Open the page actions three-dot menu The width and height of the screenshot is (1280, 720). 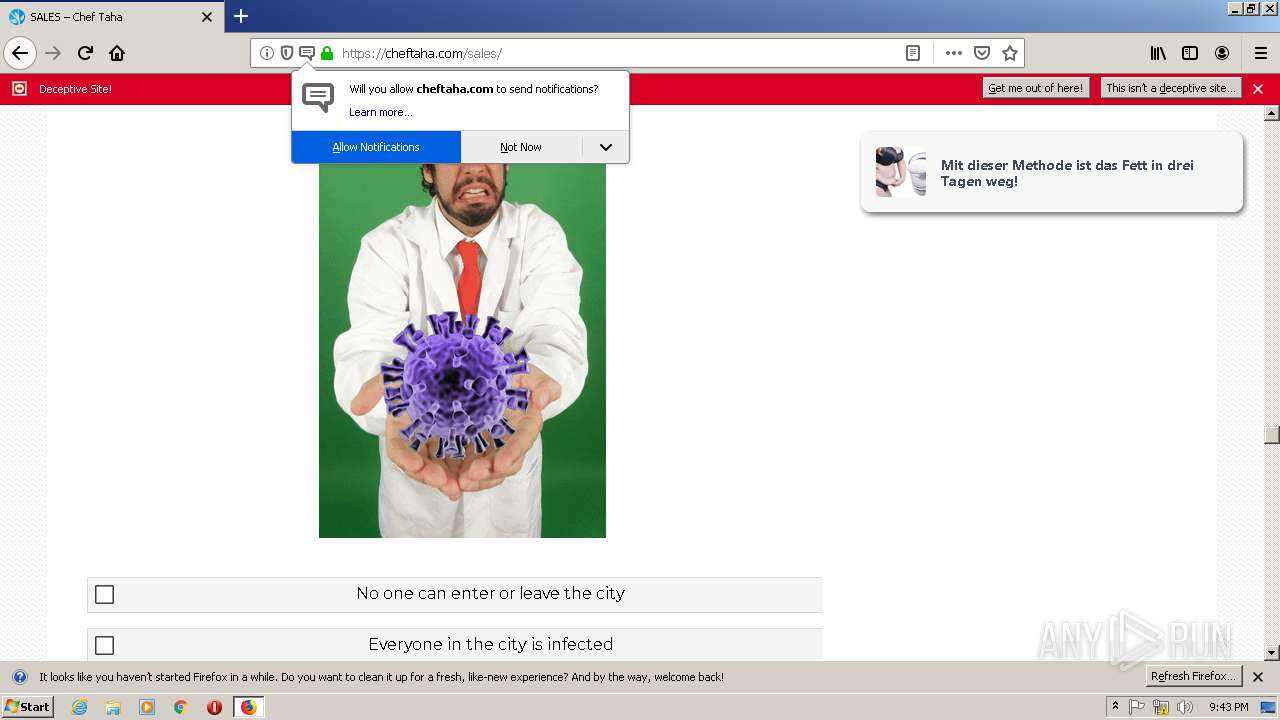point(954,53)
